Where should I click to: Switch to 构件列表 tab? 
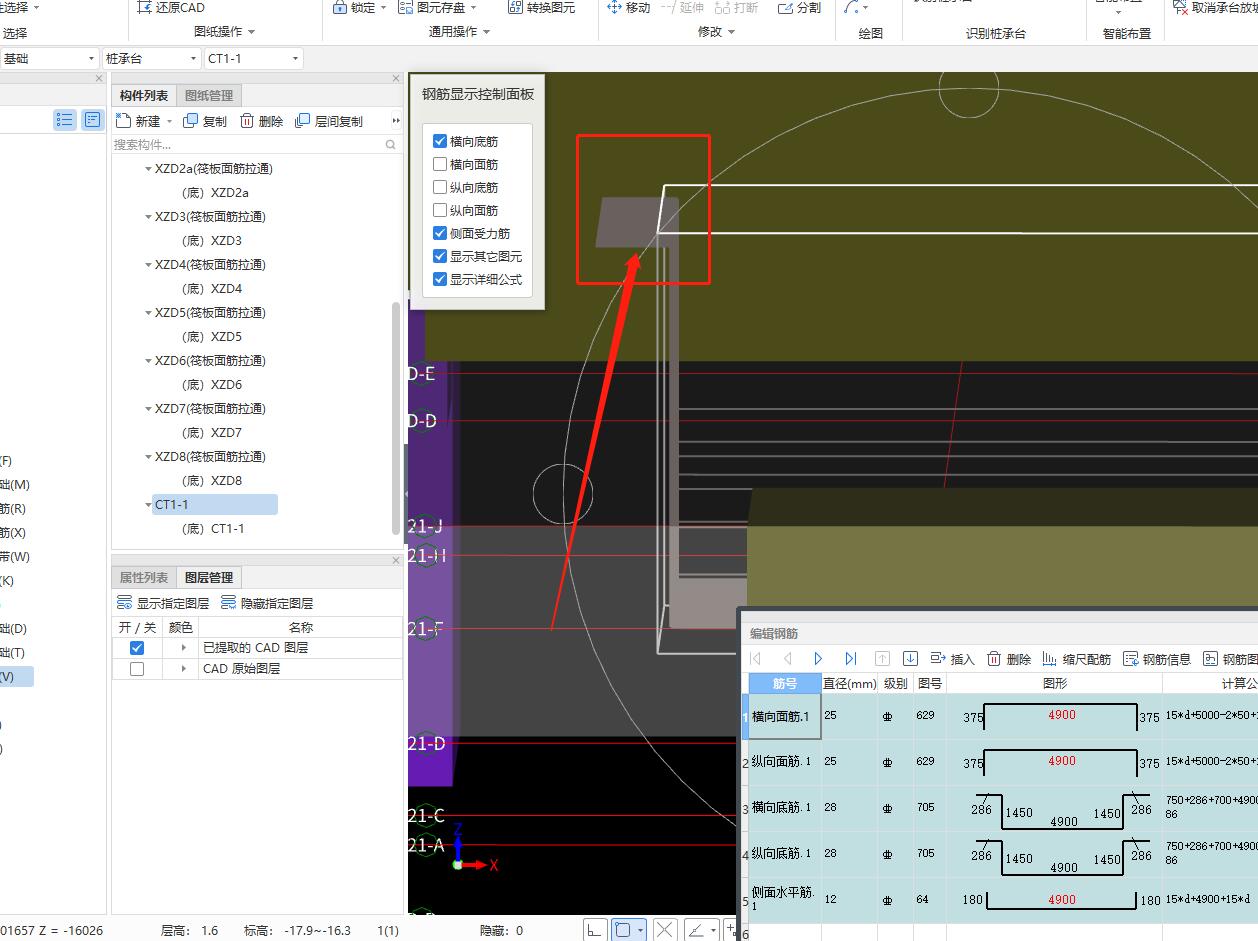point(144,96)
